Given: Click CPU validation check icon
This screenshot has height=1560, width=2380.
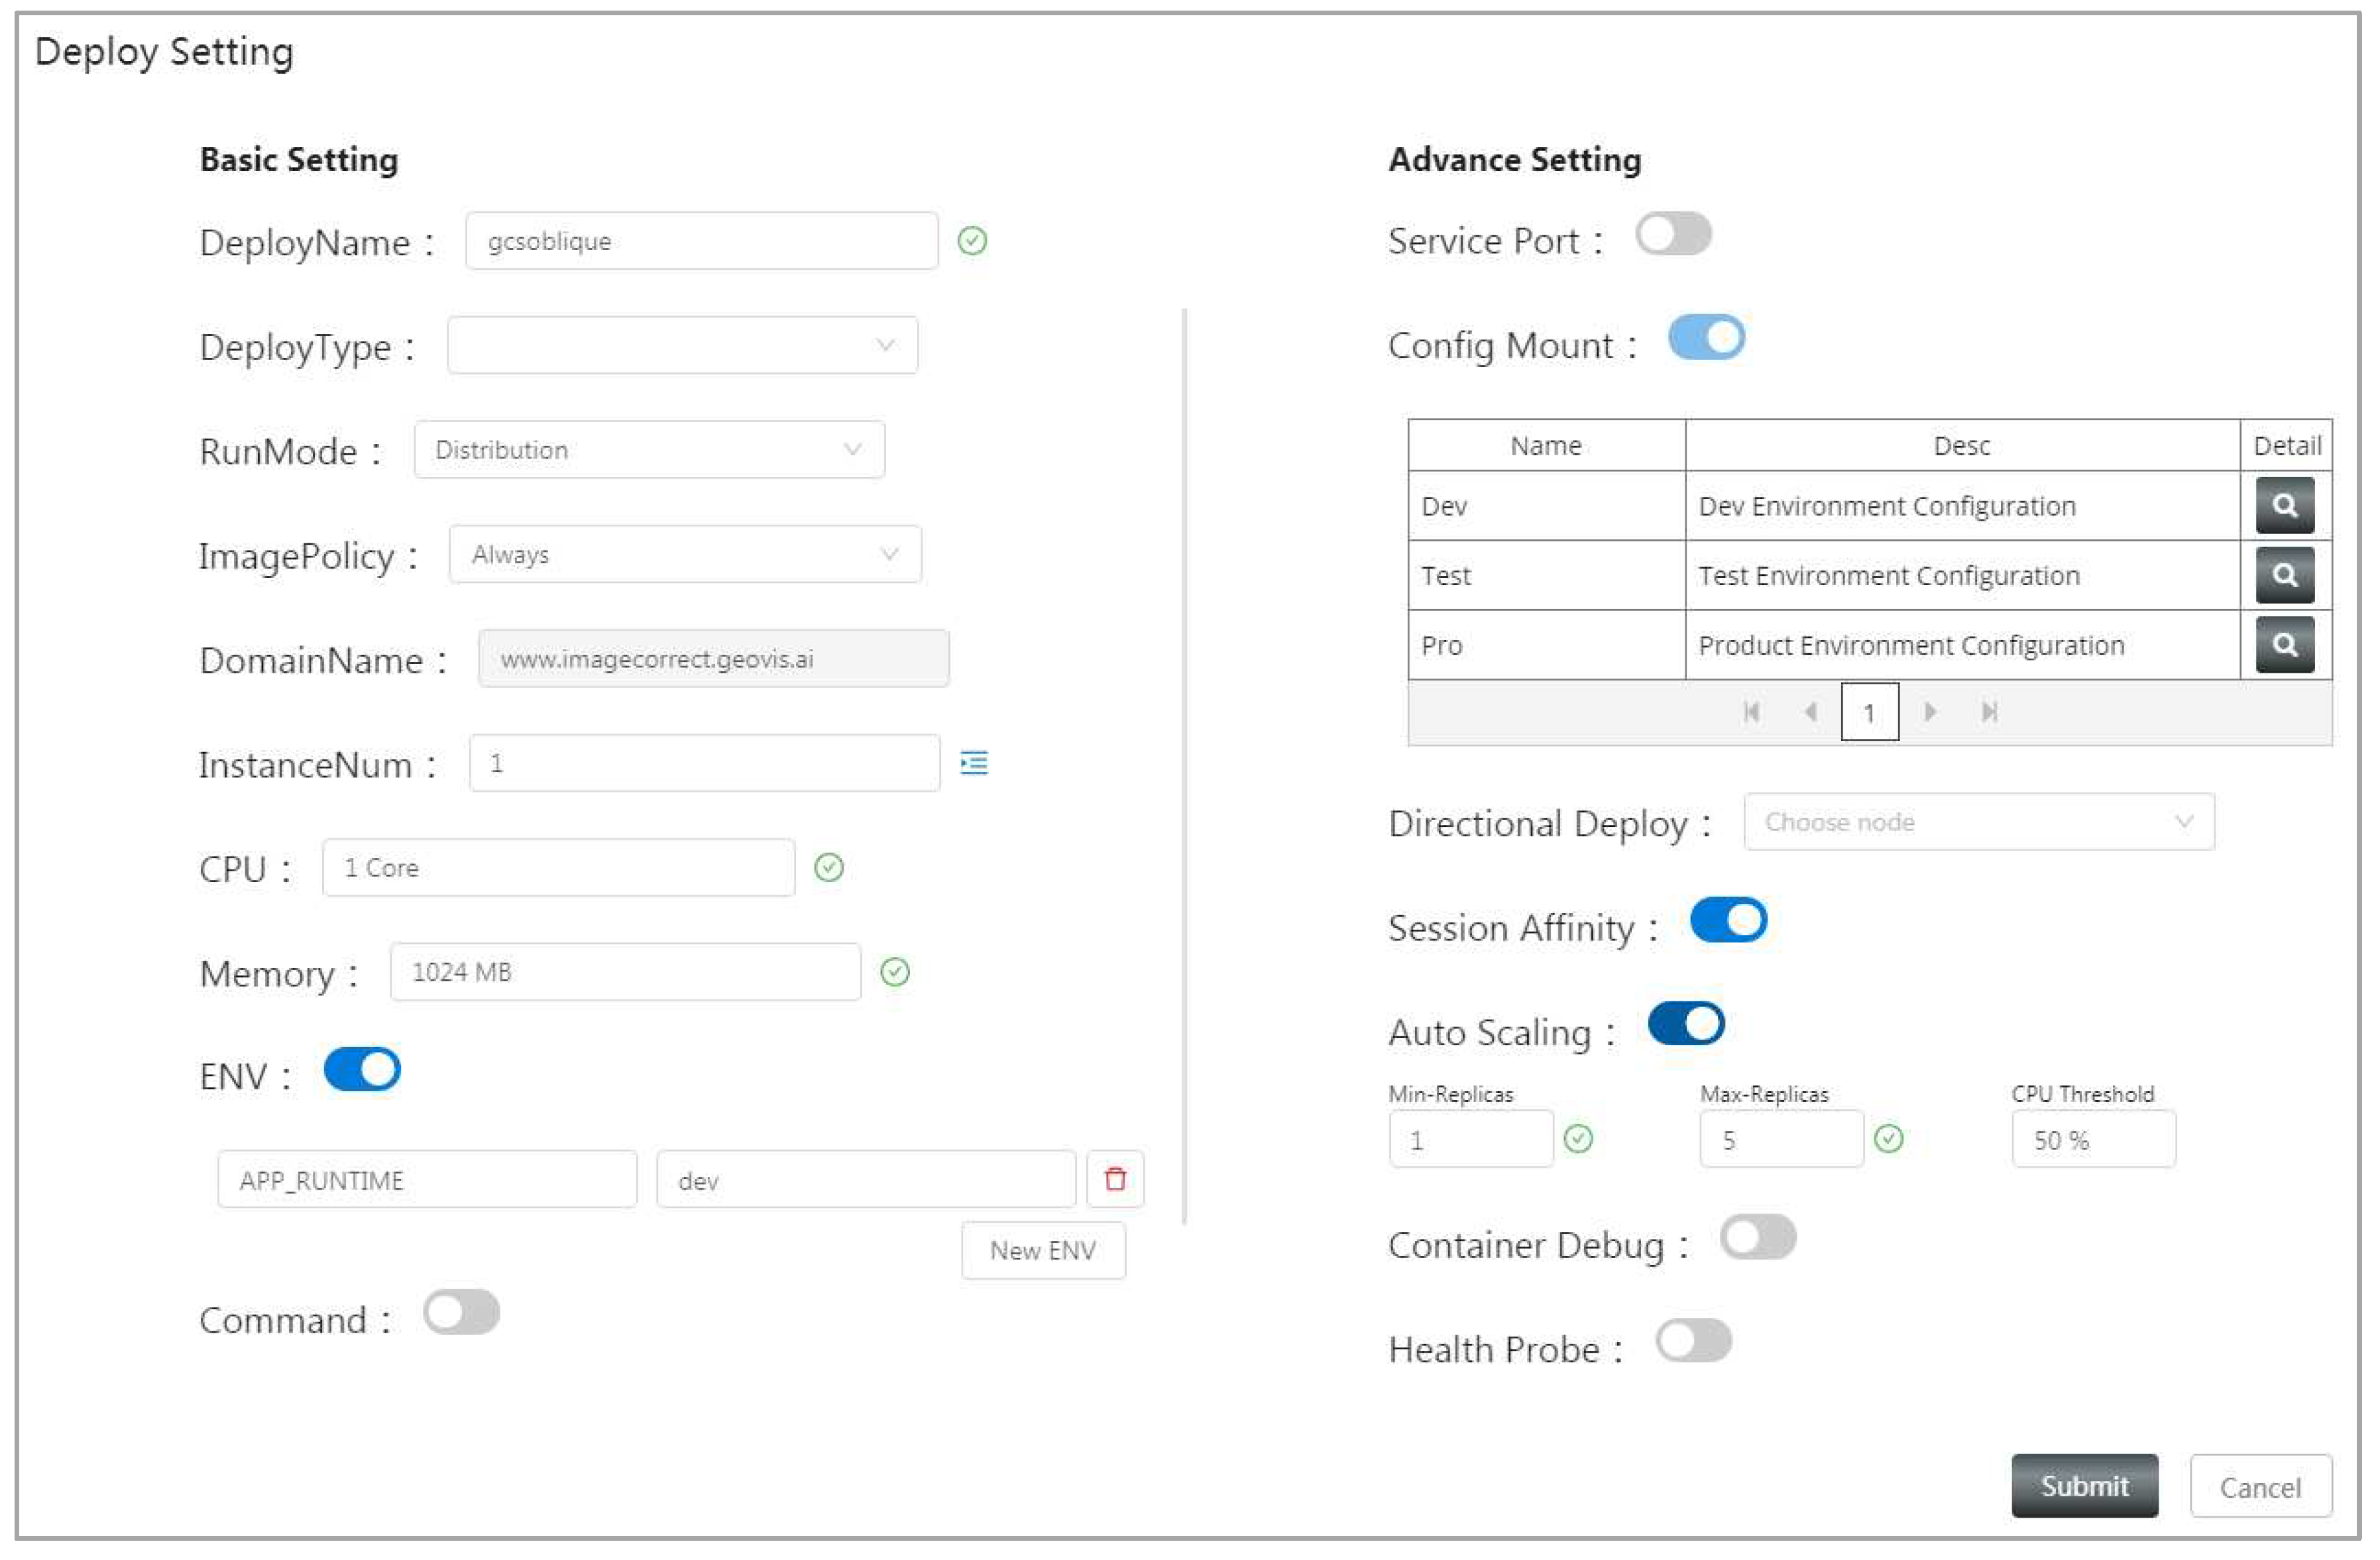Looking at the screenshot, I should coord(829,867).
